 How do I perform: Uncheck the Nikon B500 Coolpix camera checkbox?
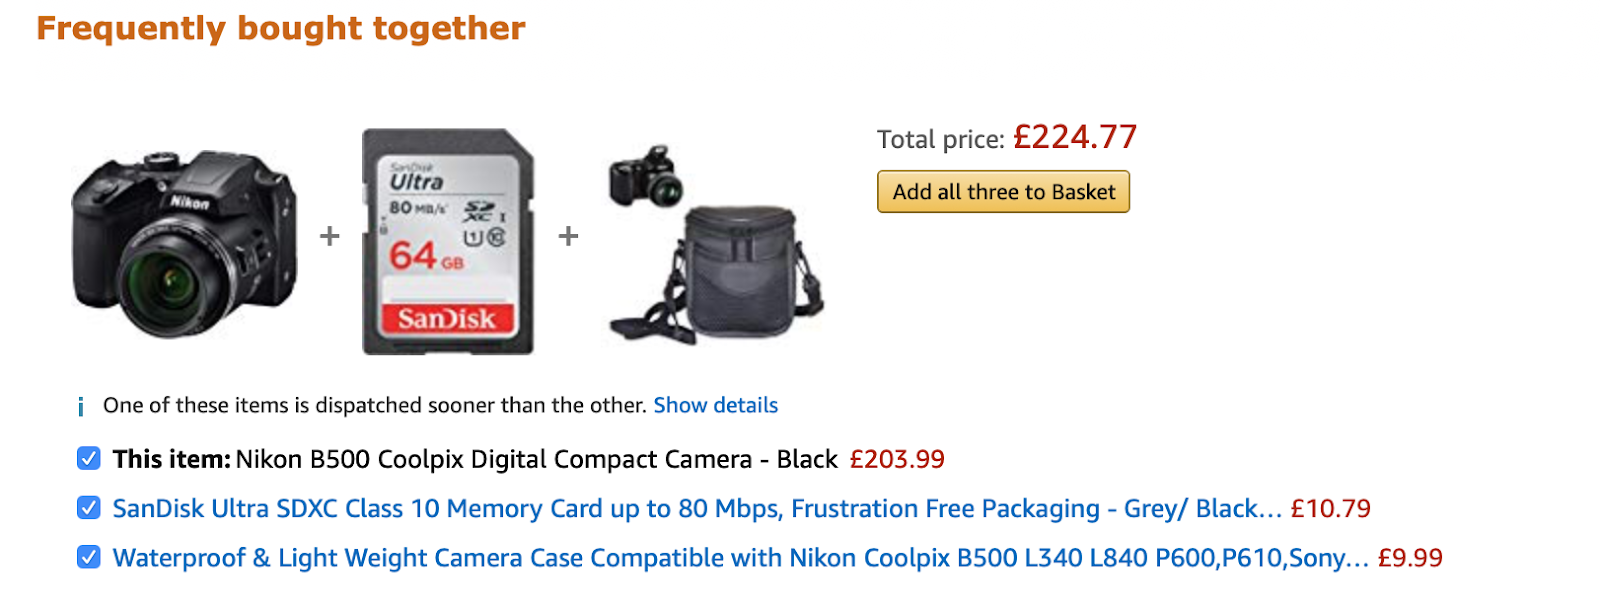point(89,458)
